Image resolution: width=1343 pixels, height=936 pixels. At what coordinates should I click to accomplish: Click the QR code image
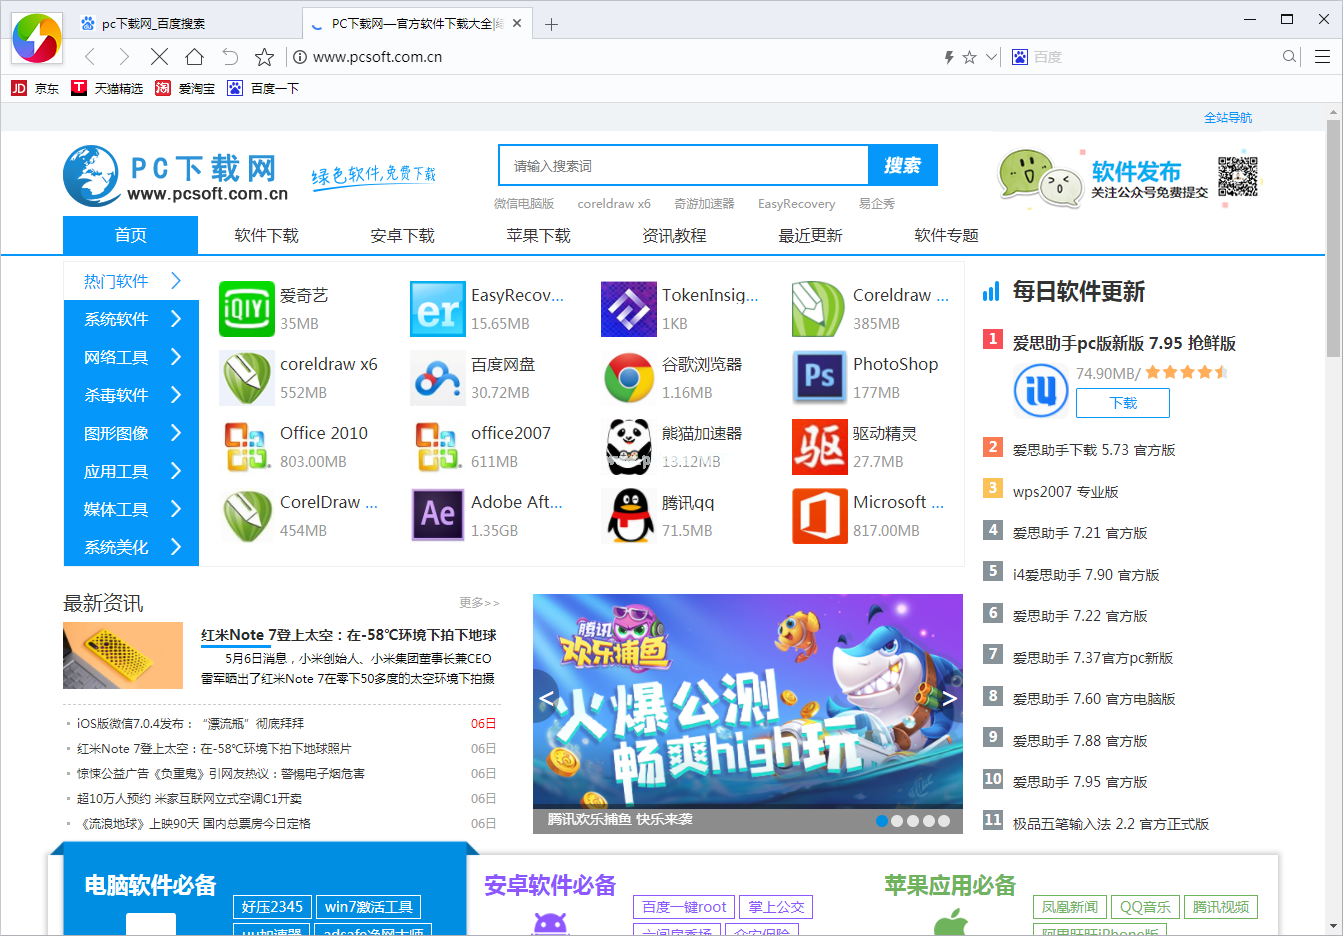pyautogui.click(x=1237, y=176)
